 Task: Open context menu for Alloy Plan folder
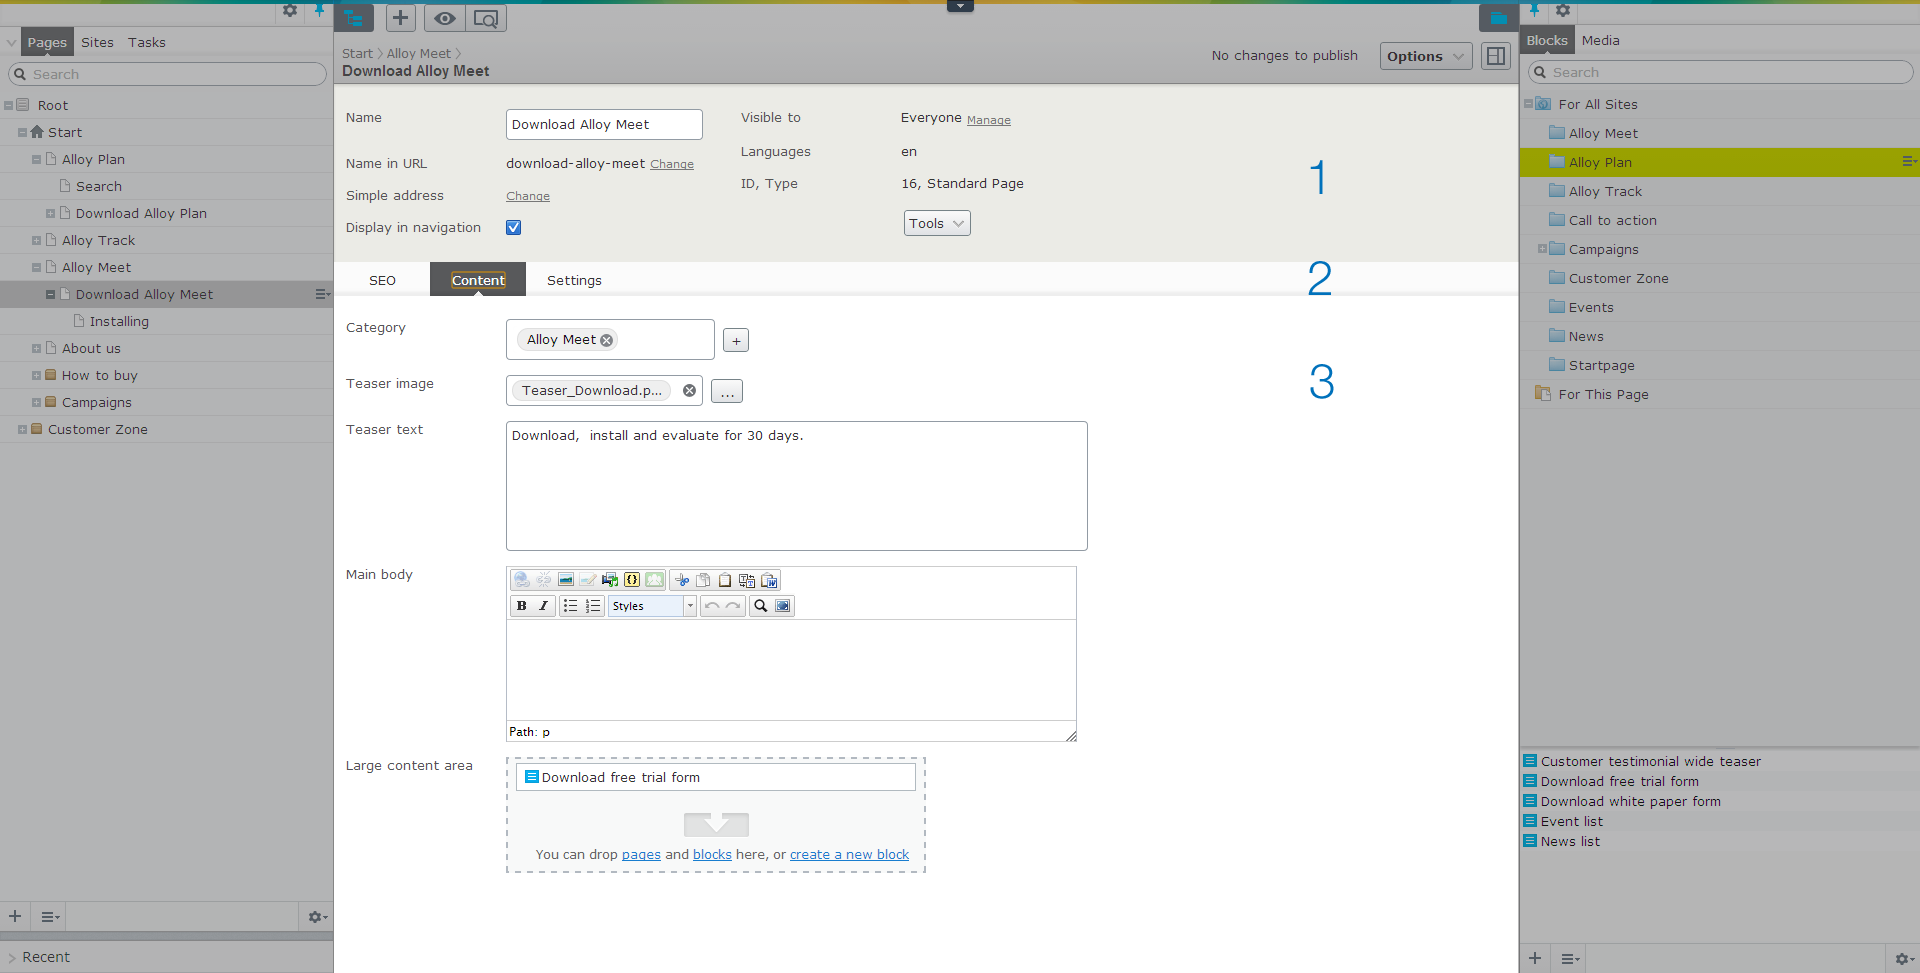click(x=1909, y=162)
